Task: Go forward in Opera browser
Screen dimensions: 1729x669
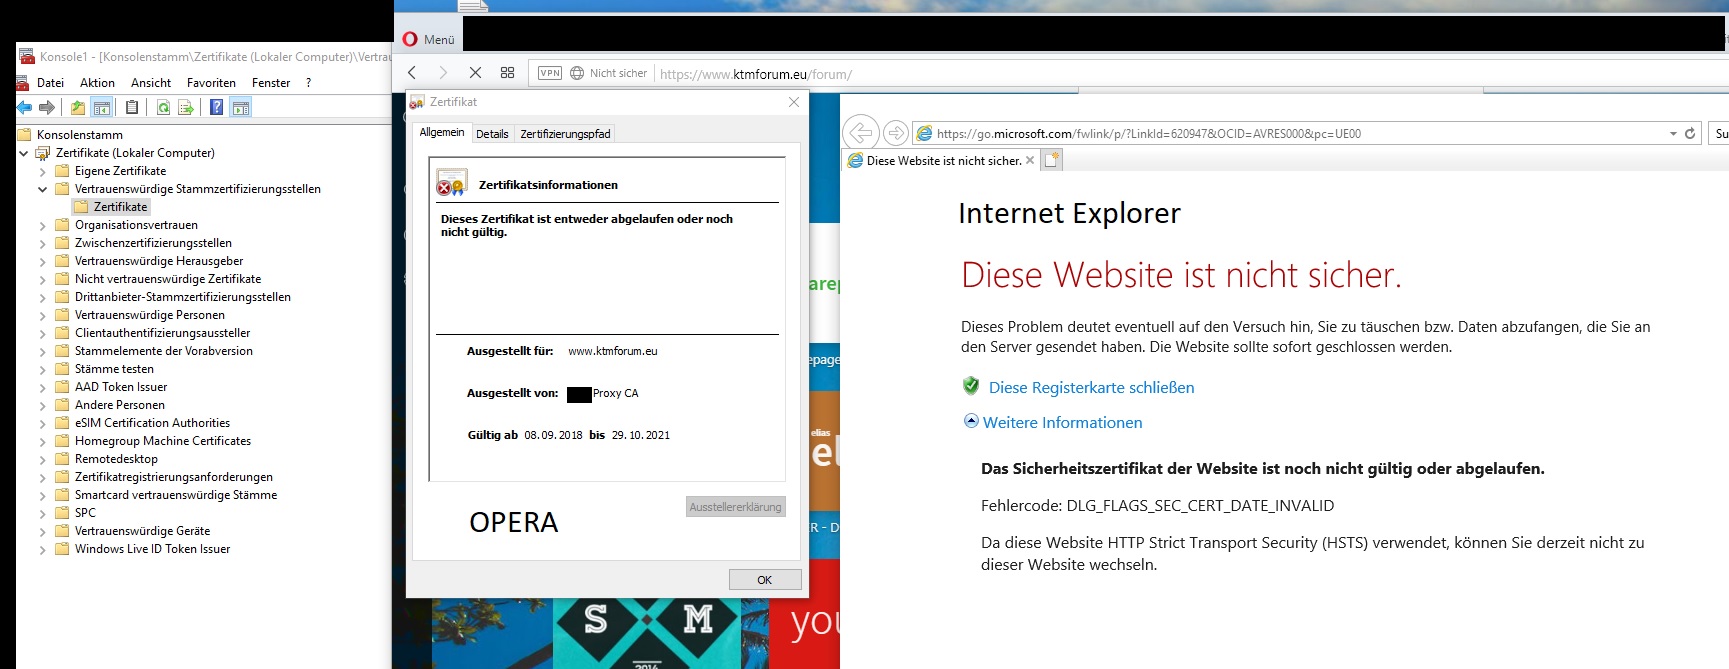Action: pos(443,73)
